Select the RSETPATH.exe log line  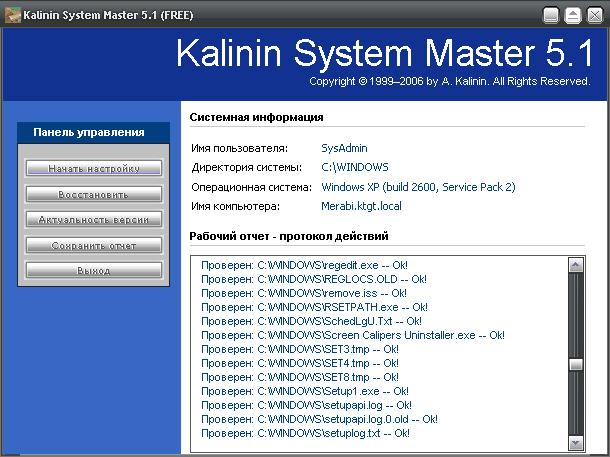pyautogui.click(x=314, y=307)
